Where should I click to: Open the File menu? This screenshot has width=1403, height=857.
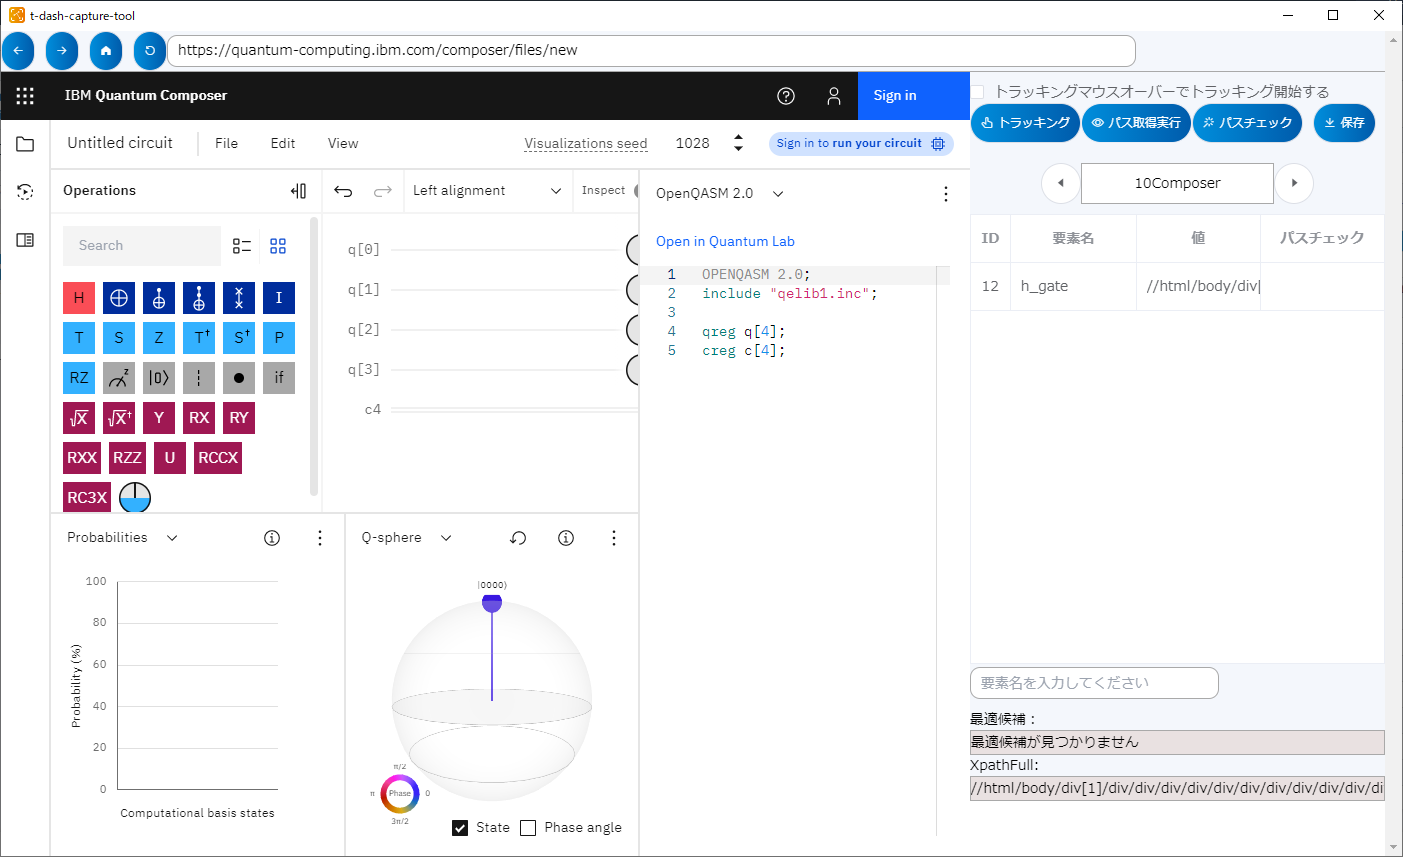pyautogui.click(x=227, y=143)
